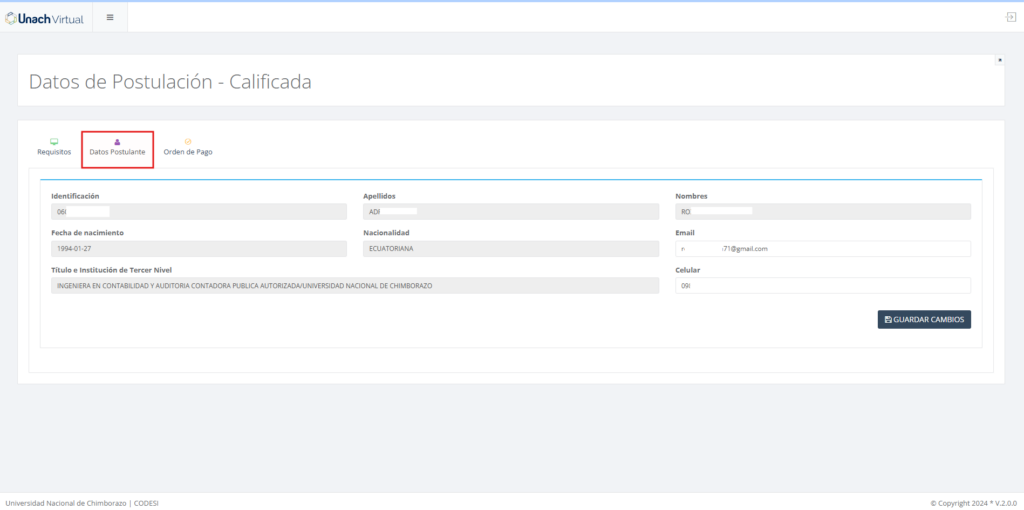Viewport: 1024px width, 510px height.
Task: Click the logout icon in top-right corner
Action: (1011, 17)
